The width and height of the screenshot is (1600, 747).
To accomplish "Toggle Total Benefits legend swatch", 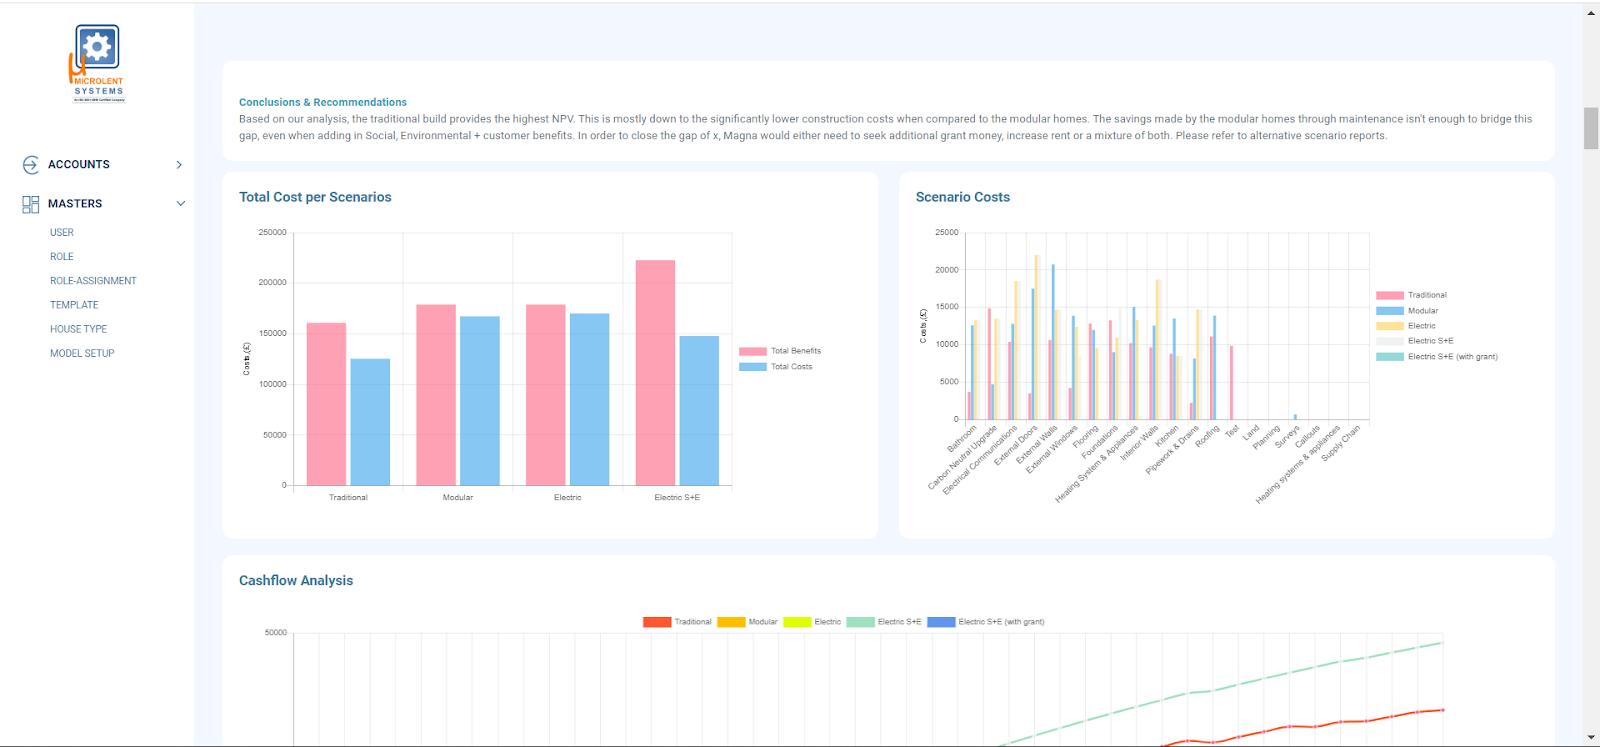I will (752, 351).
